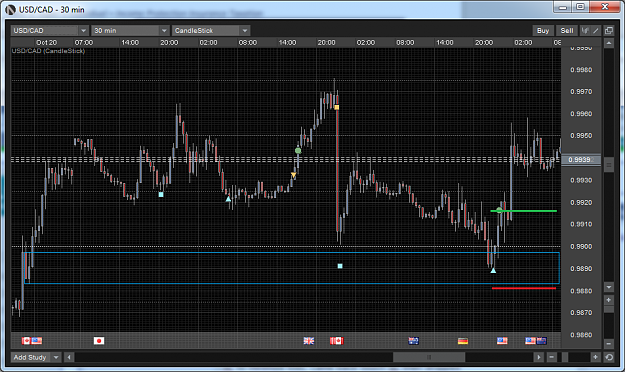
Task: Click the Australia flag news event
Action: [x=413, y=341]
